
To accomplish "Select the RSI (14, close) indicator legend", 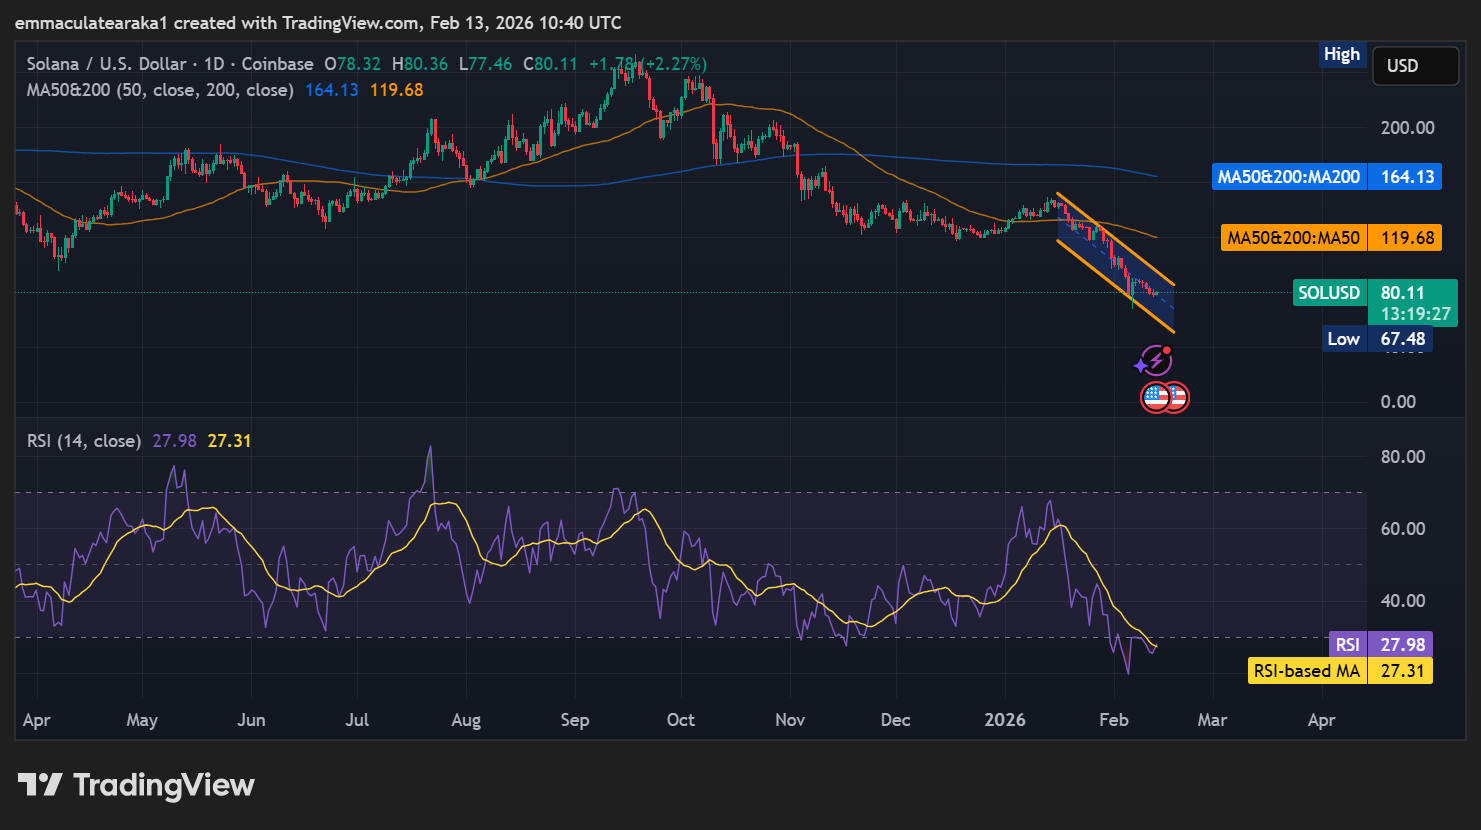I will [x=84, y=441].
